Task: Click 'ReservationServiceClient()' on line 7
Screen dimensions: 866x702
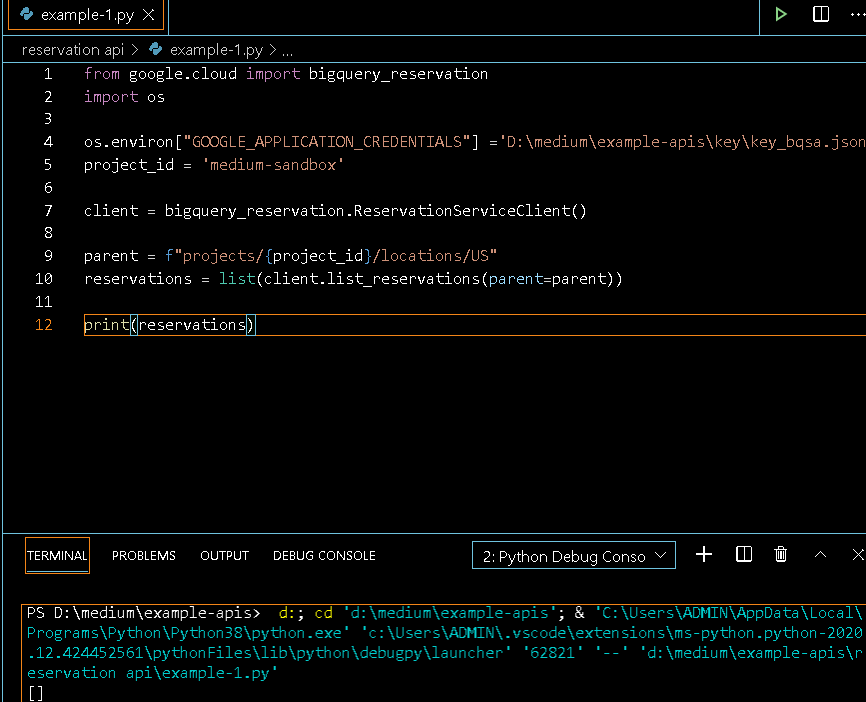Action: 470,210
